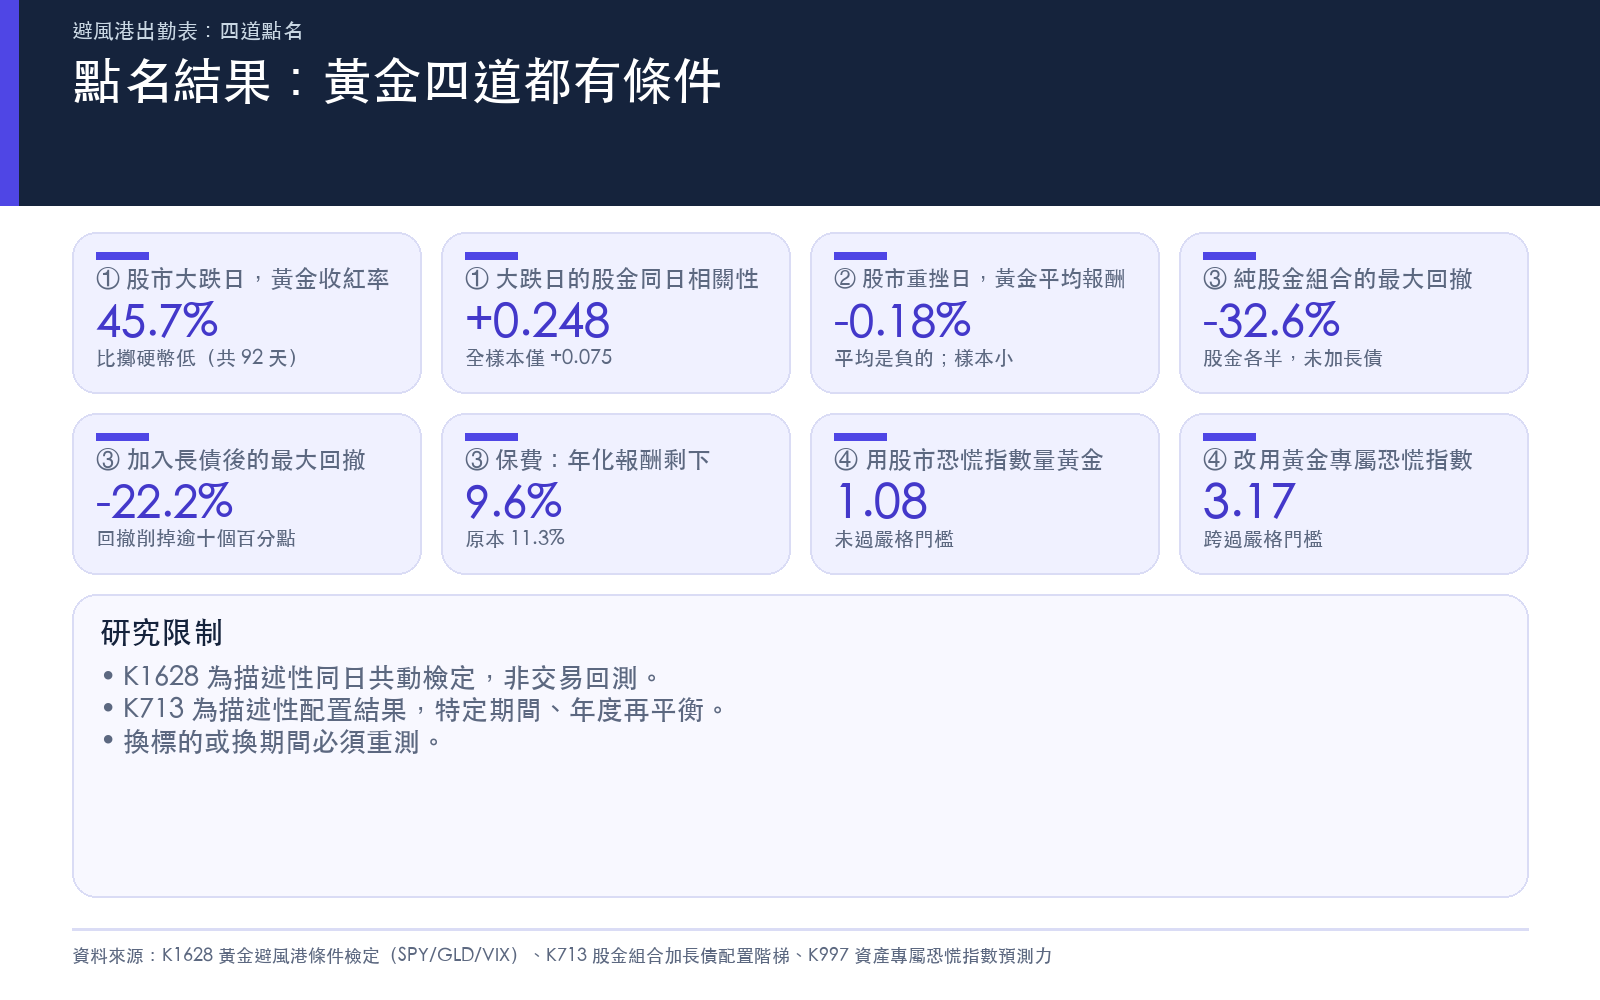Click the +0.248 correlation value
Screen dimensions: 1600x1000
(537, 321)
